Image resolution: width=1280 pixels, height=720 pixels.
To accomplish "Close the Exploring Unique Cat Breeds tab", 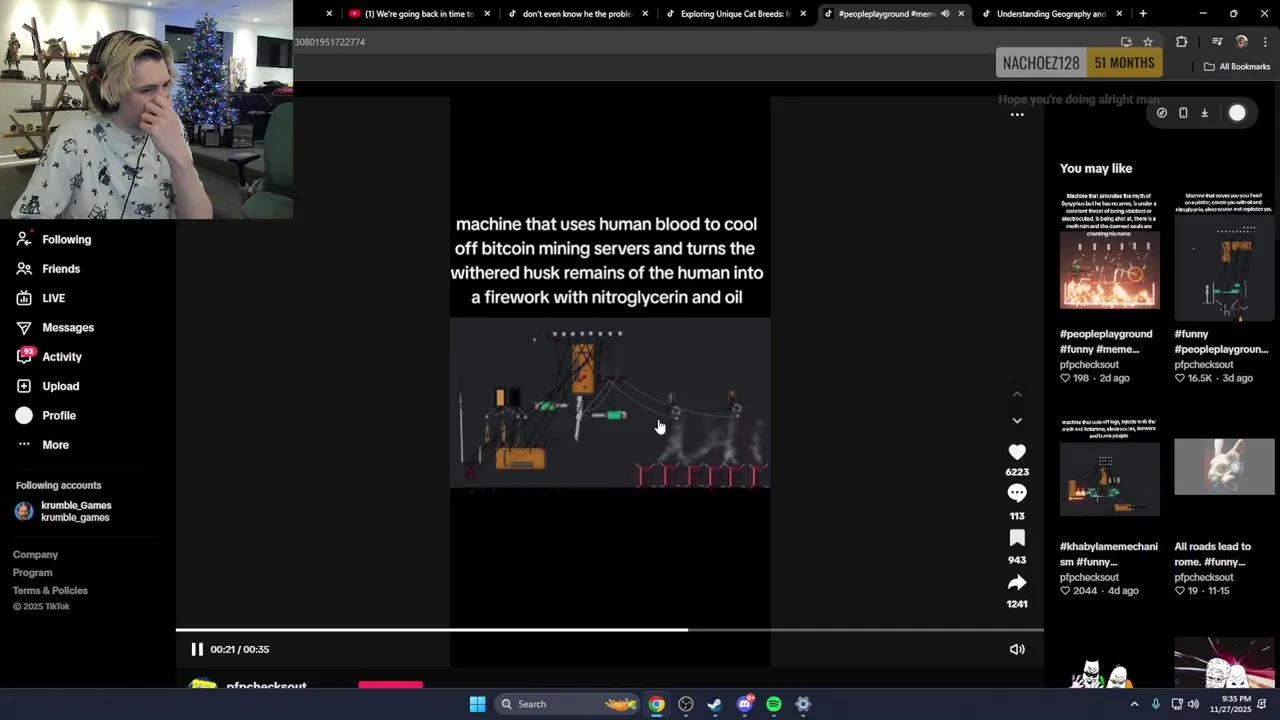I will [x=803, y=14].
